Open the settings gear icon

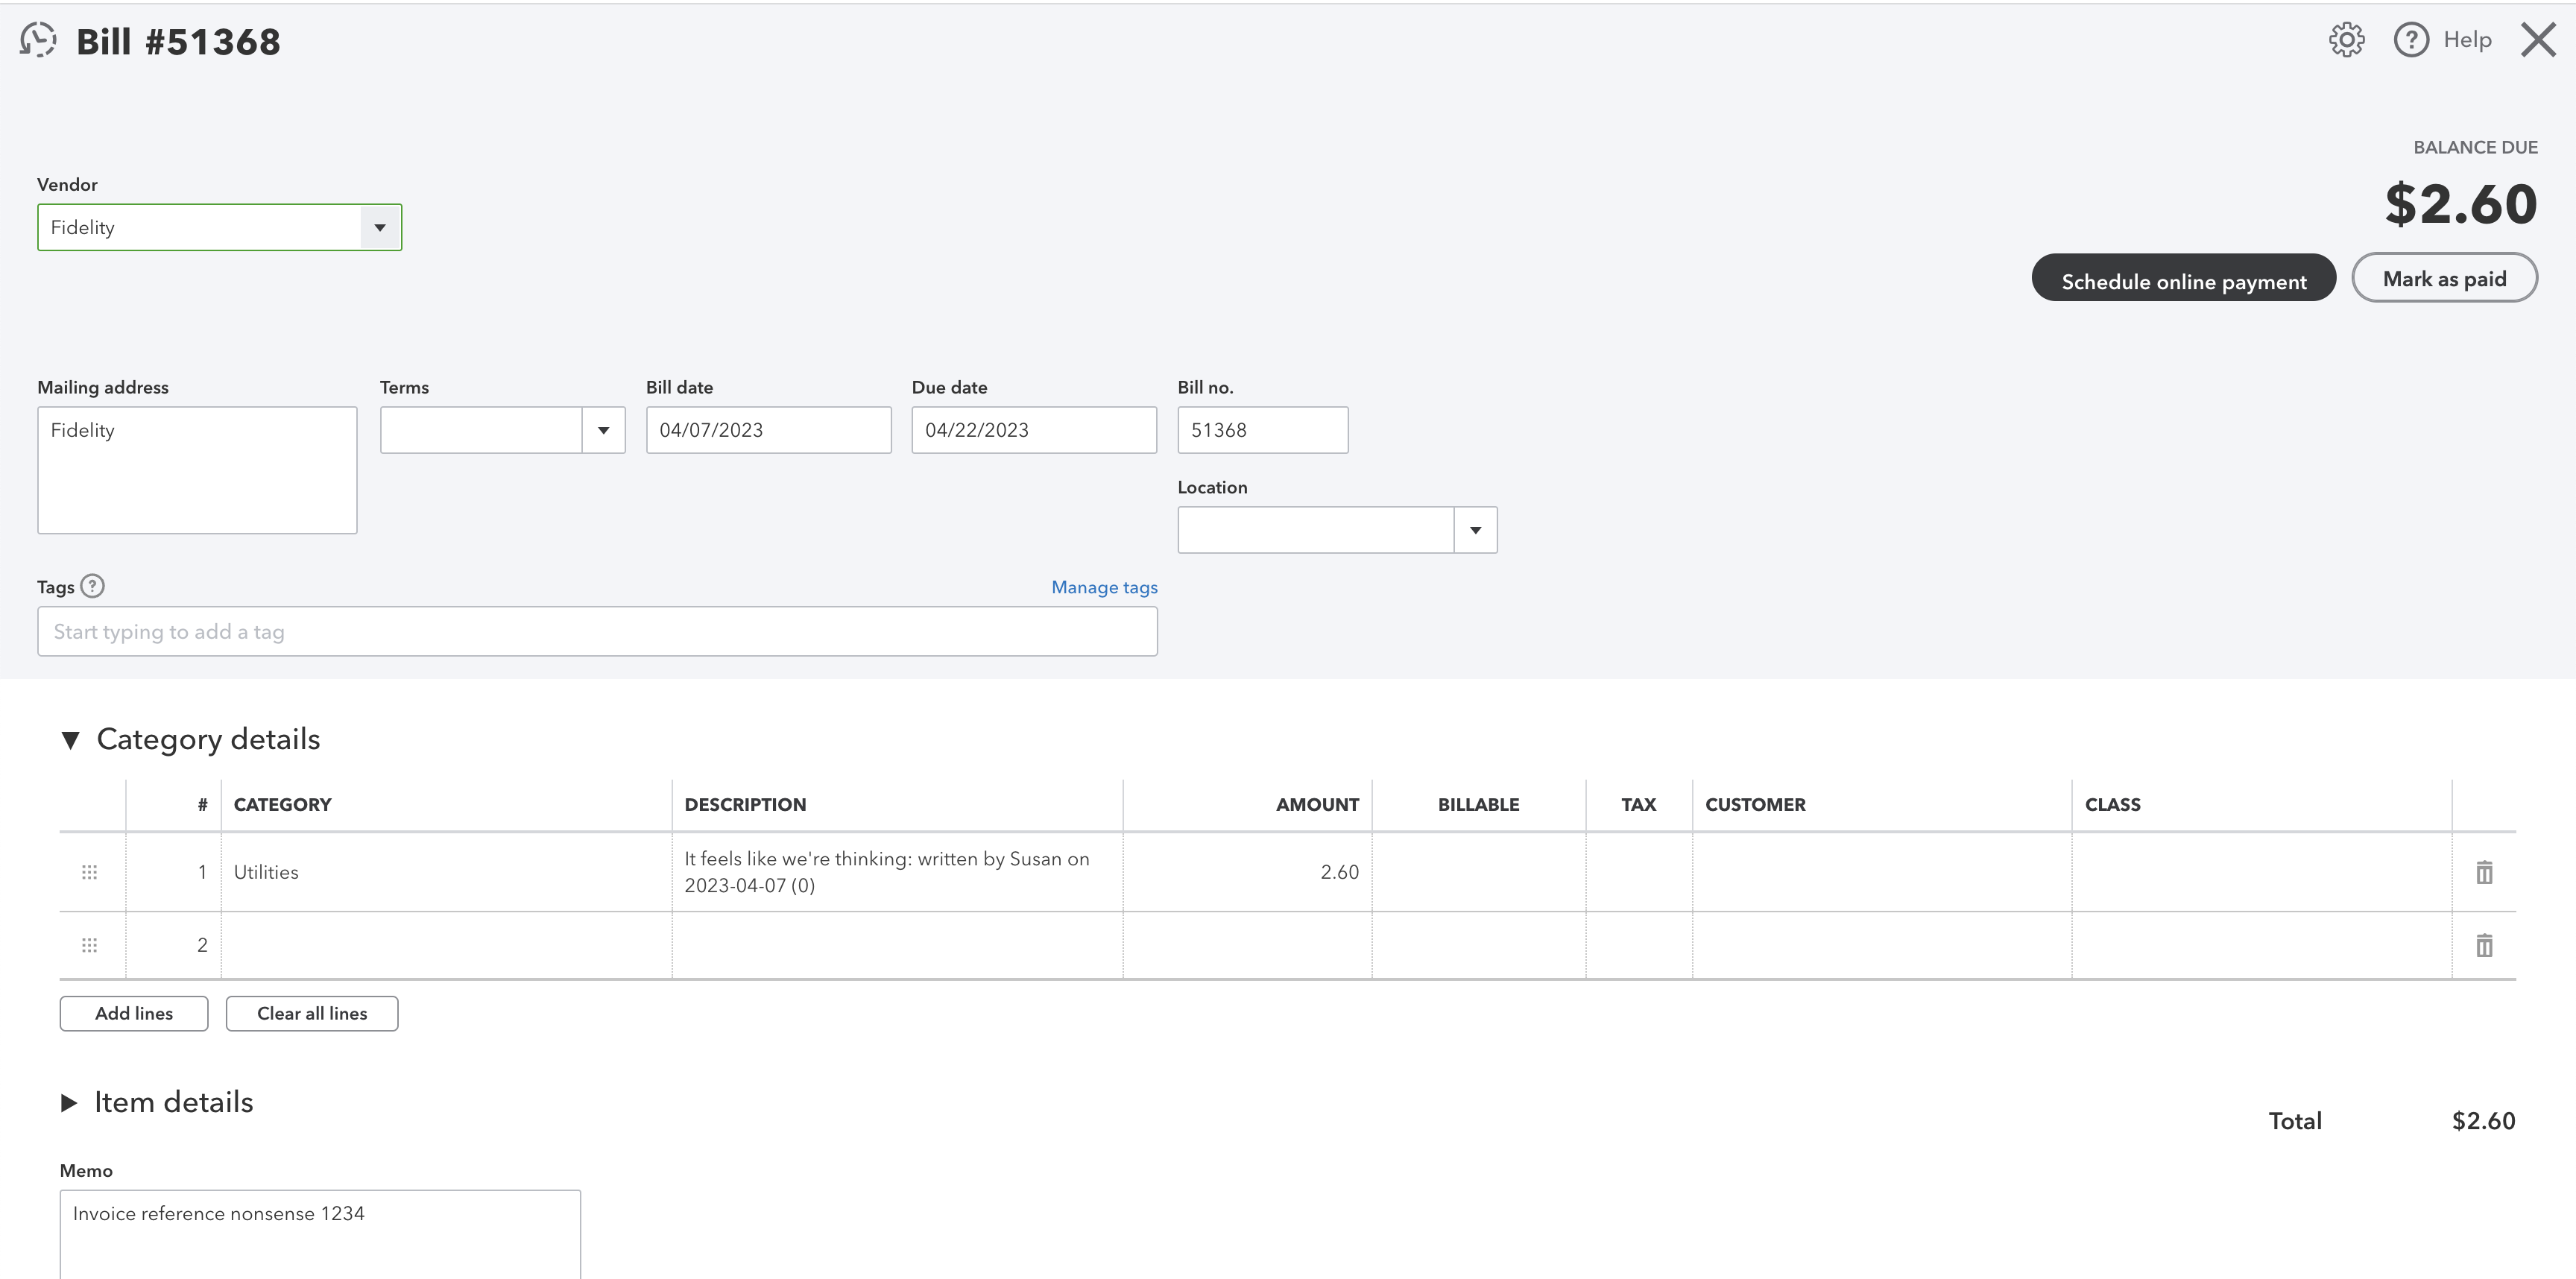click(2346, 40)
